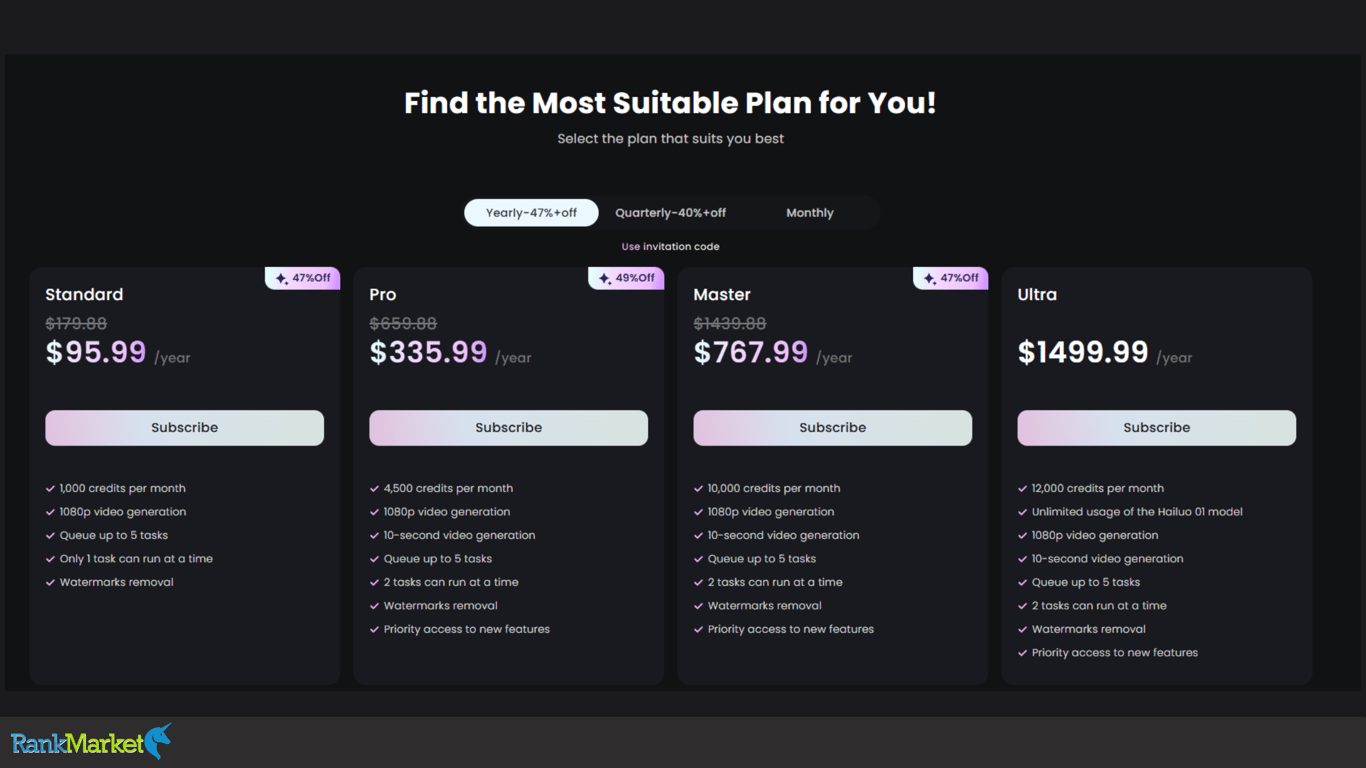Switch to Monthly billing
Image resolution: width=1366 pixels, height=768 pixels.
(809, 213)
